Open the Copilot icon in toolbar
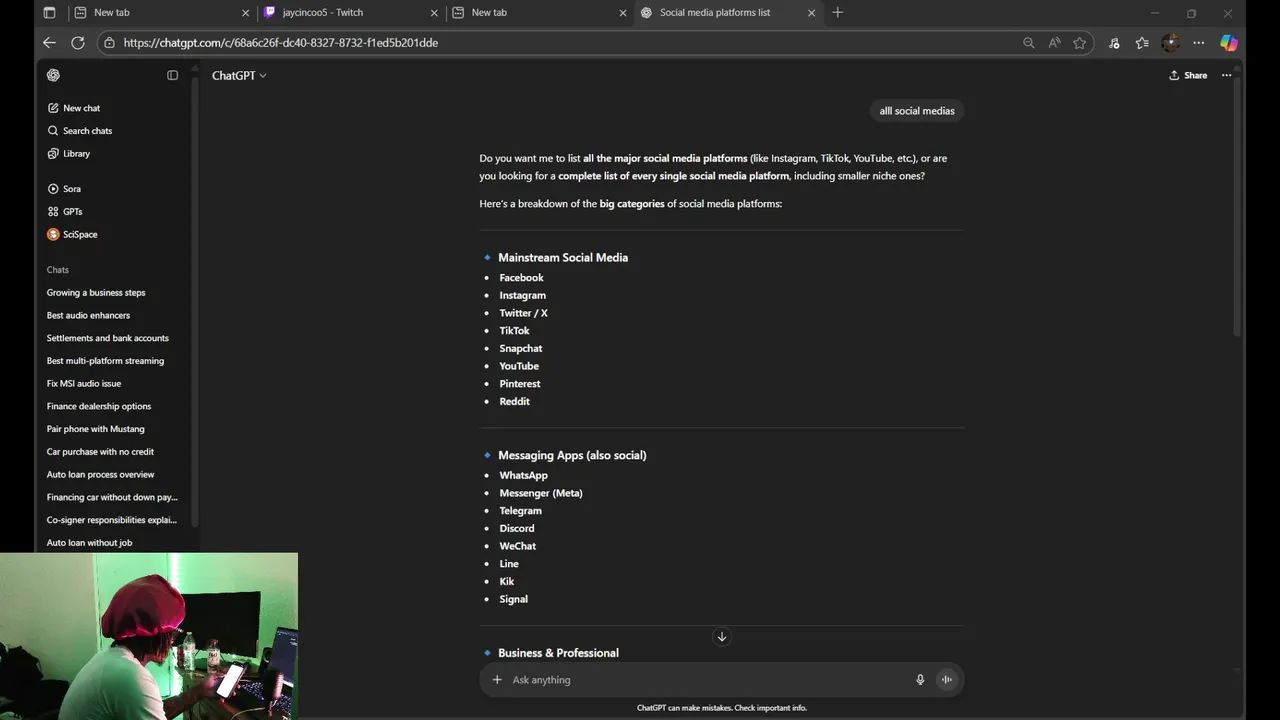Screen dimensions: 1280x720 [x=1229, y=43]
